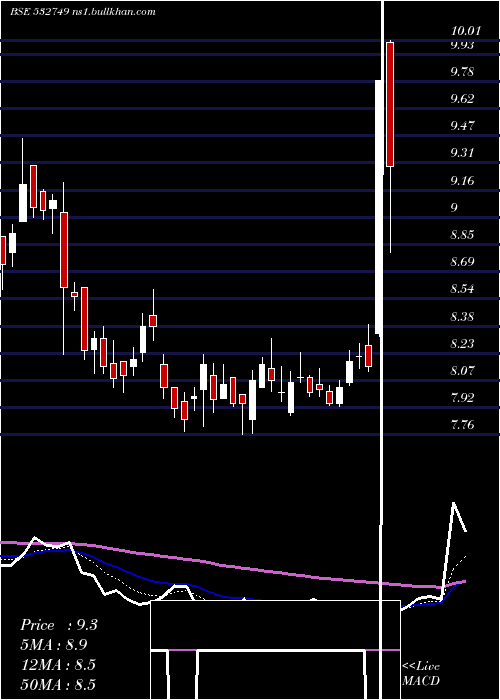Select the 9.16 price axis label
The height and width of the screenshot is (700, 500).
pos(462,180)
